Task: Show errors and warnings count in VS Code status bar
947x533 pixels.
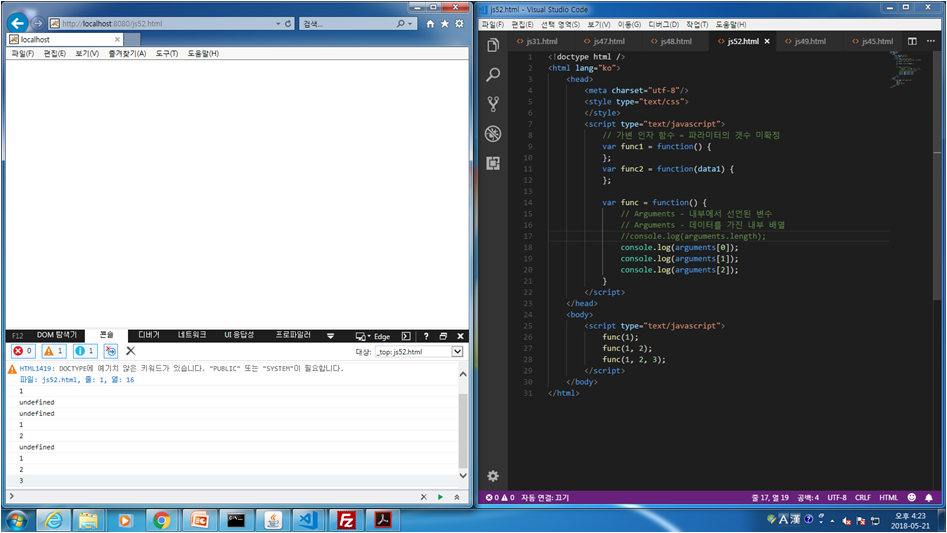Action: 499,497
